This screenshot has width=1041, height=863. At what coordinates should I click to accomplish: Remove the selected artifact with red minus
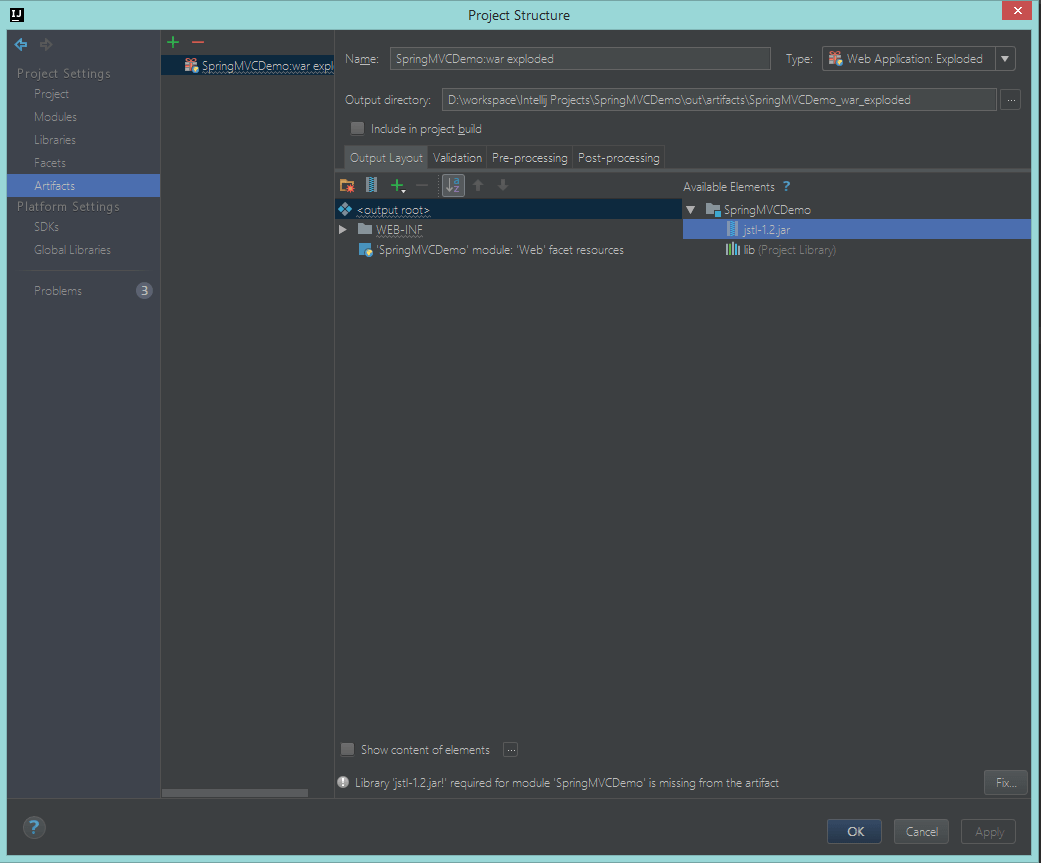198,42
